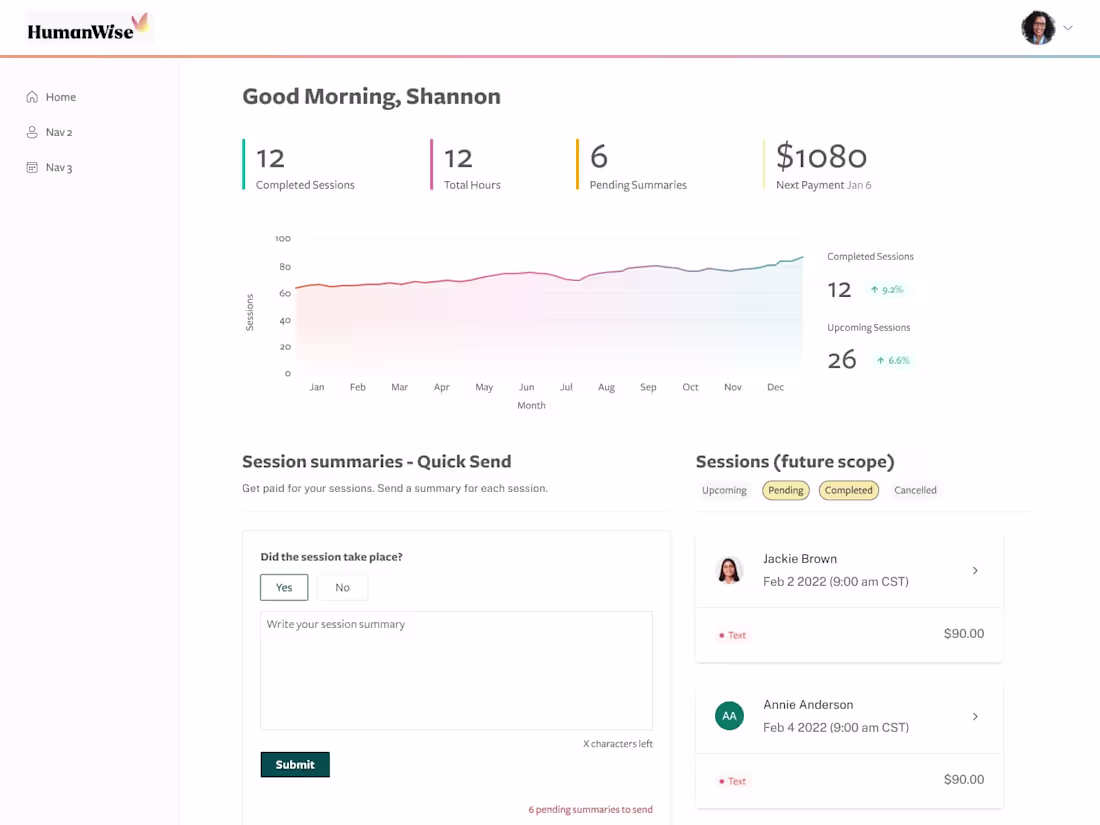Click the Submit button
The image size is (1100, 825).
pos(295,764)
